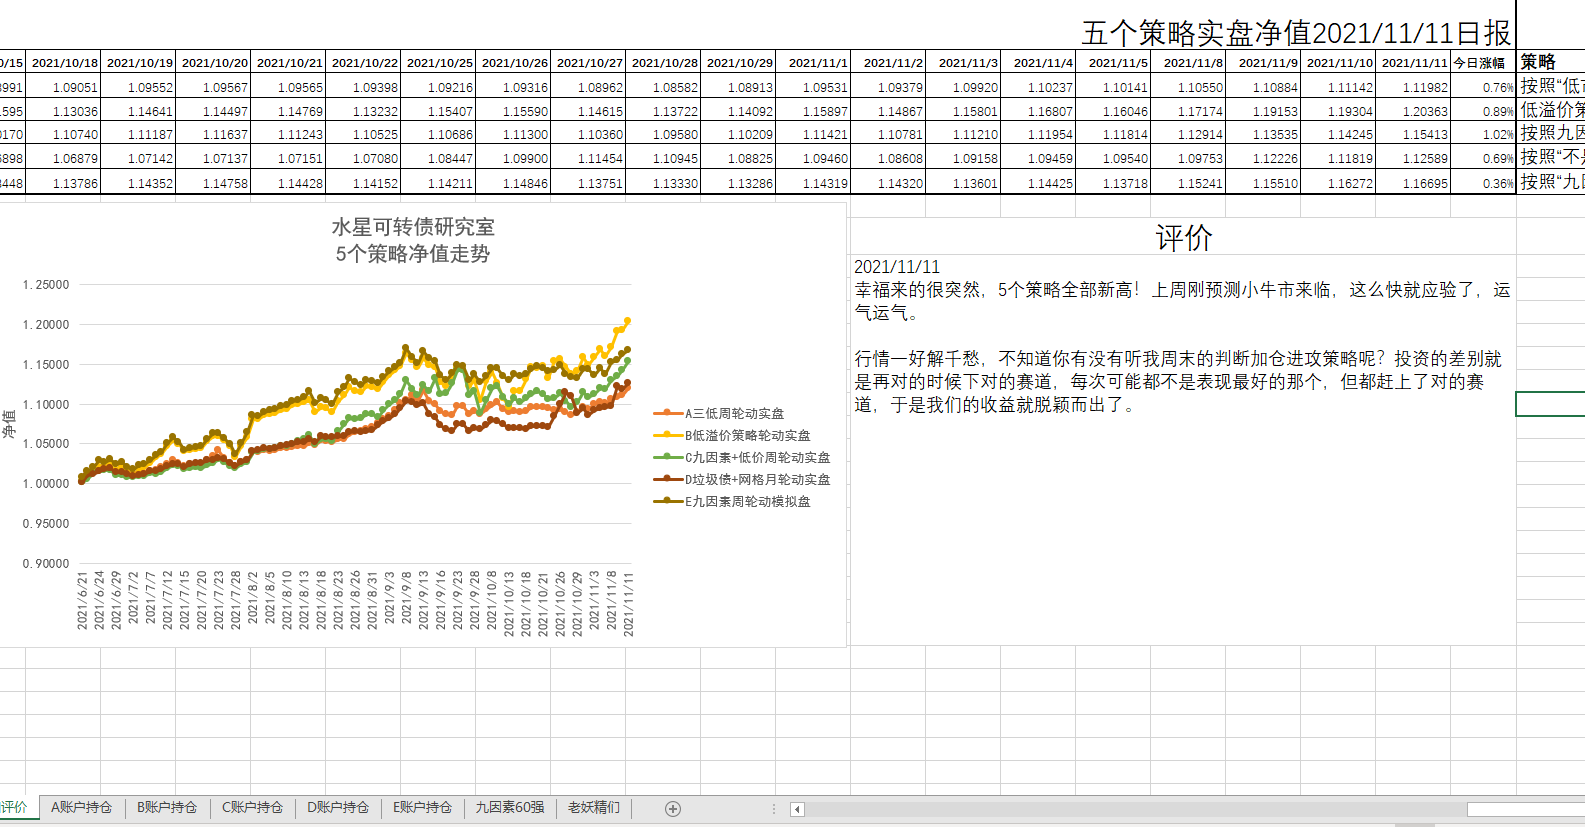Go to the D账户持仓 sheet tab
The image size is (1585, 827).
[x=338, y=808]
